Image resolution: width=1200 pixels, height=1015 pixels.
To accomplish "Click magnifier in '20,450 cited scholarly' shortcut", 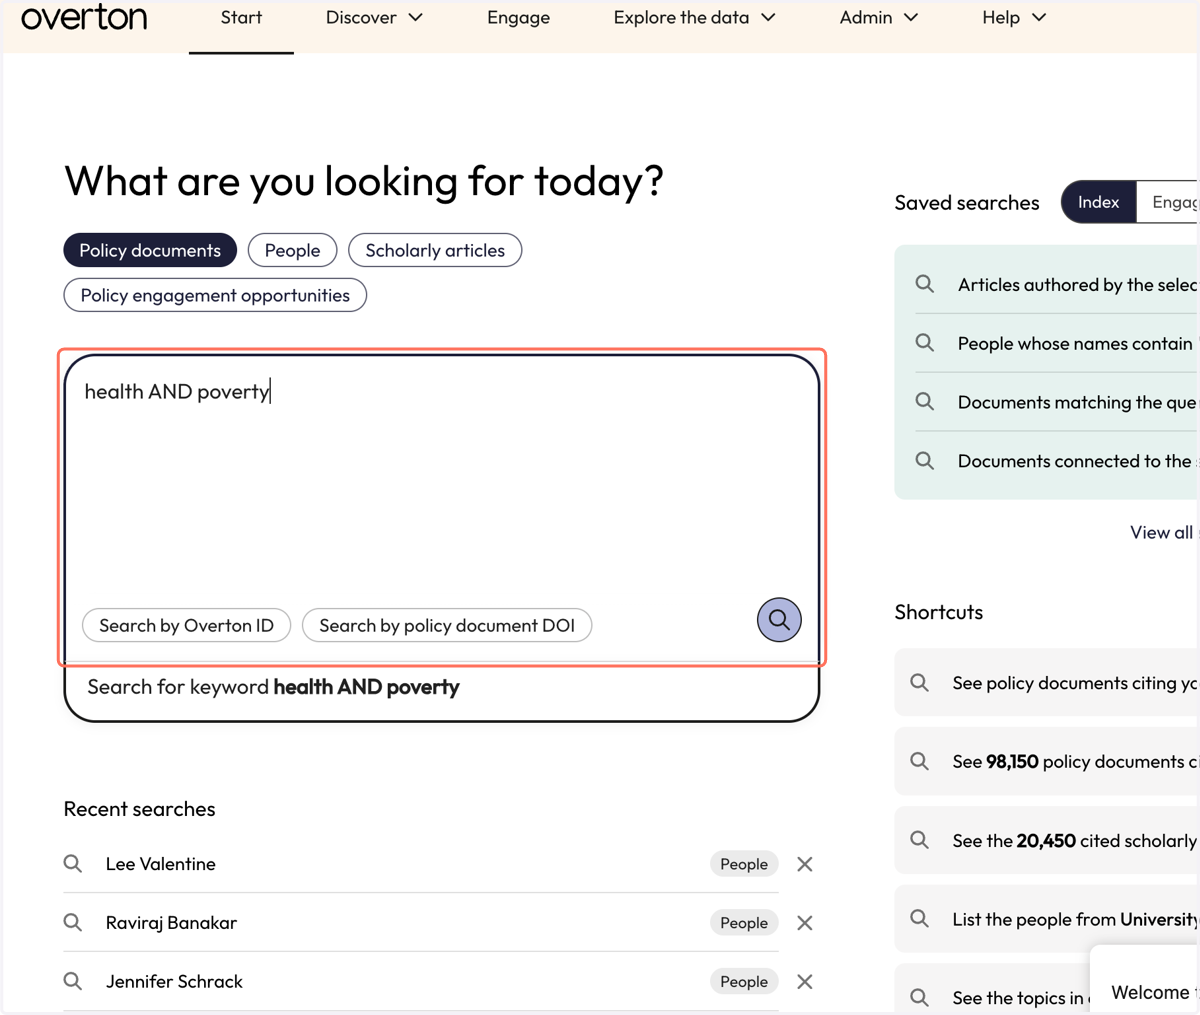I will point(920,840).
